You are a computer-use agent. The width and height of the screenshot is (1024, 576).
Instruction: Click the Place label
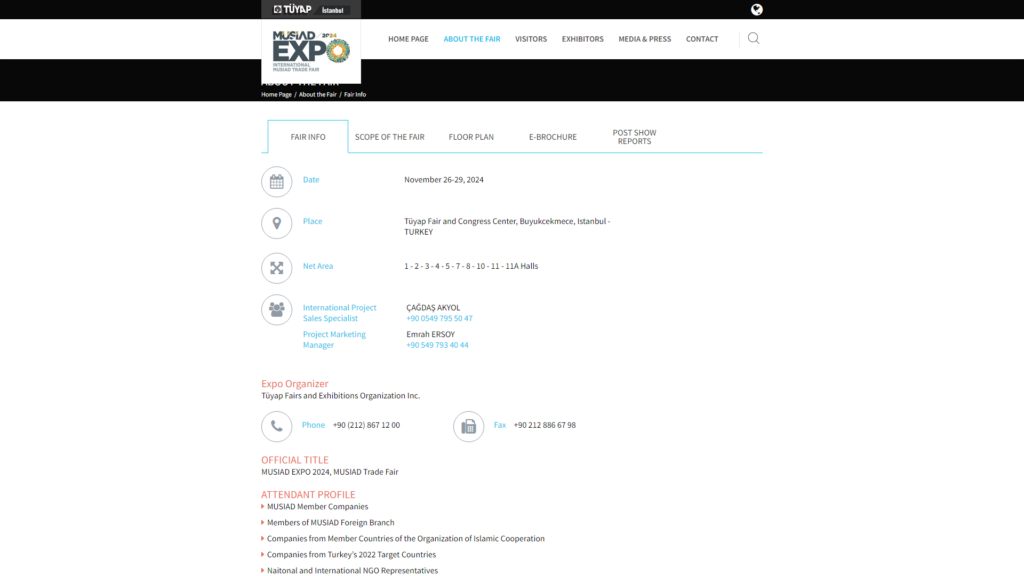(312, 221)
